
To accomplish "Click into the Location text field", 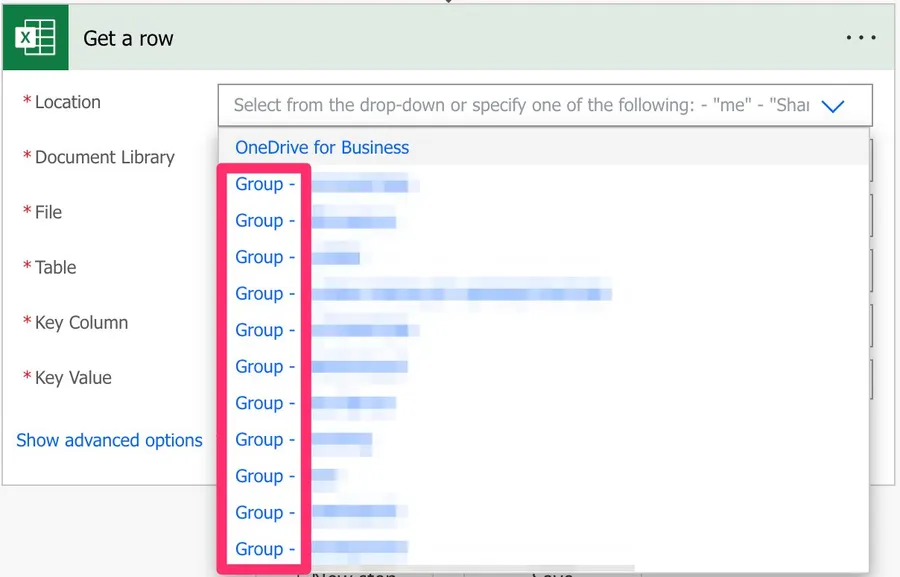I will [x=520, y=105].
